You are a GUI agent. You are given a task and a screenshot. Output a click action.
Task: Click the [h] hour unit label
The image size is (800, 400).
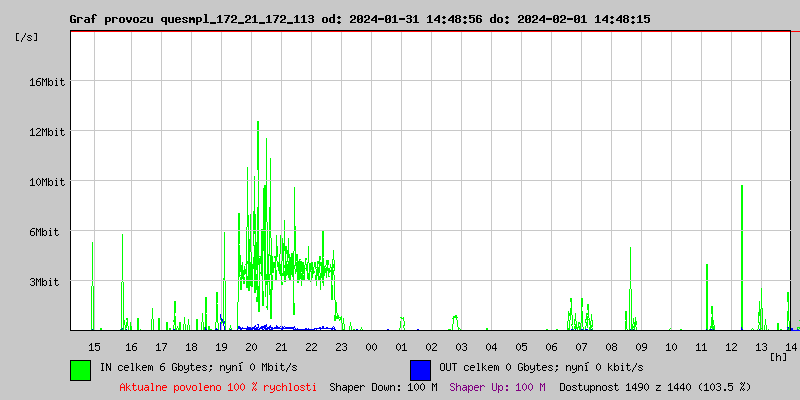(778, 356)
